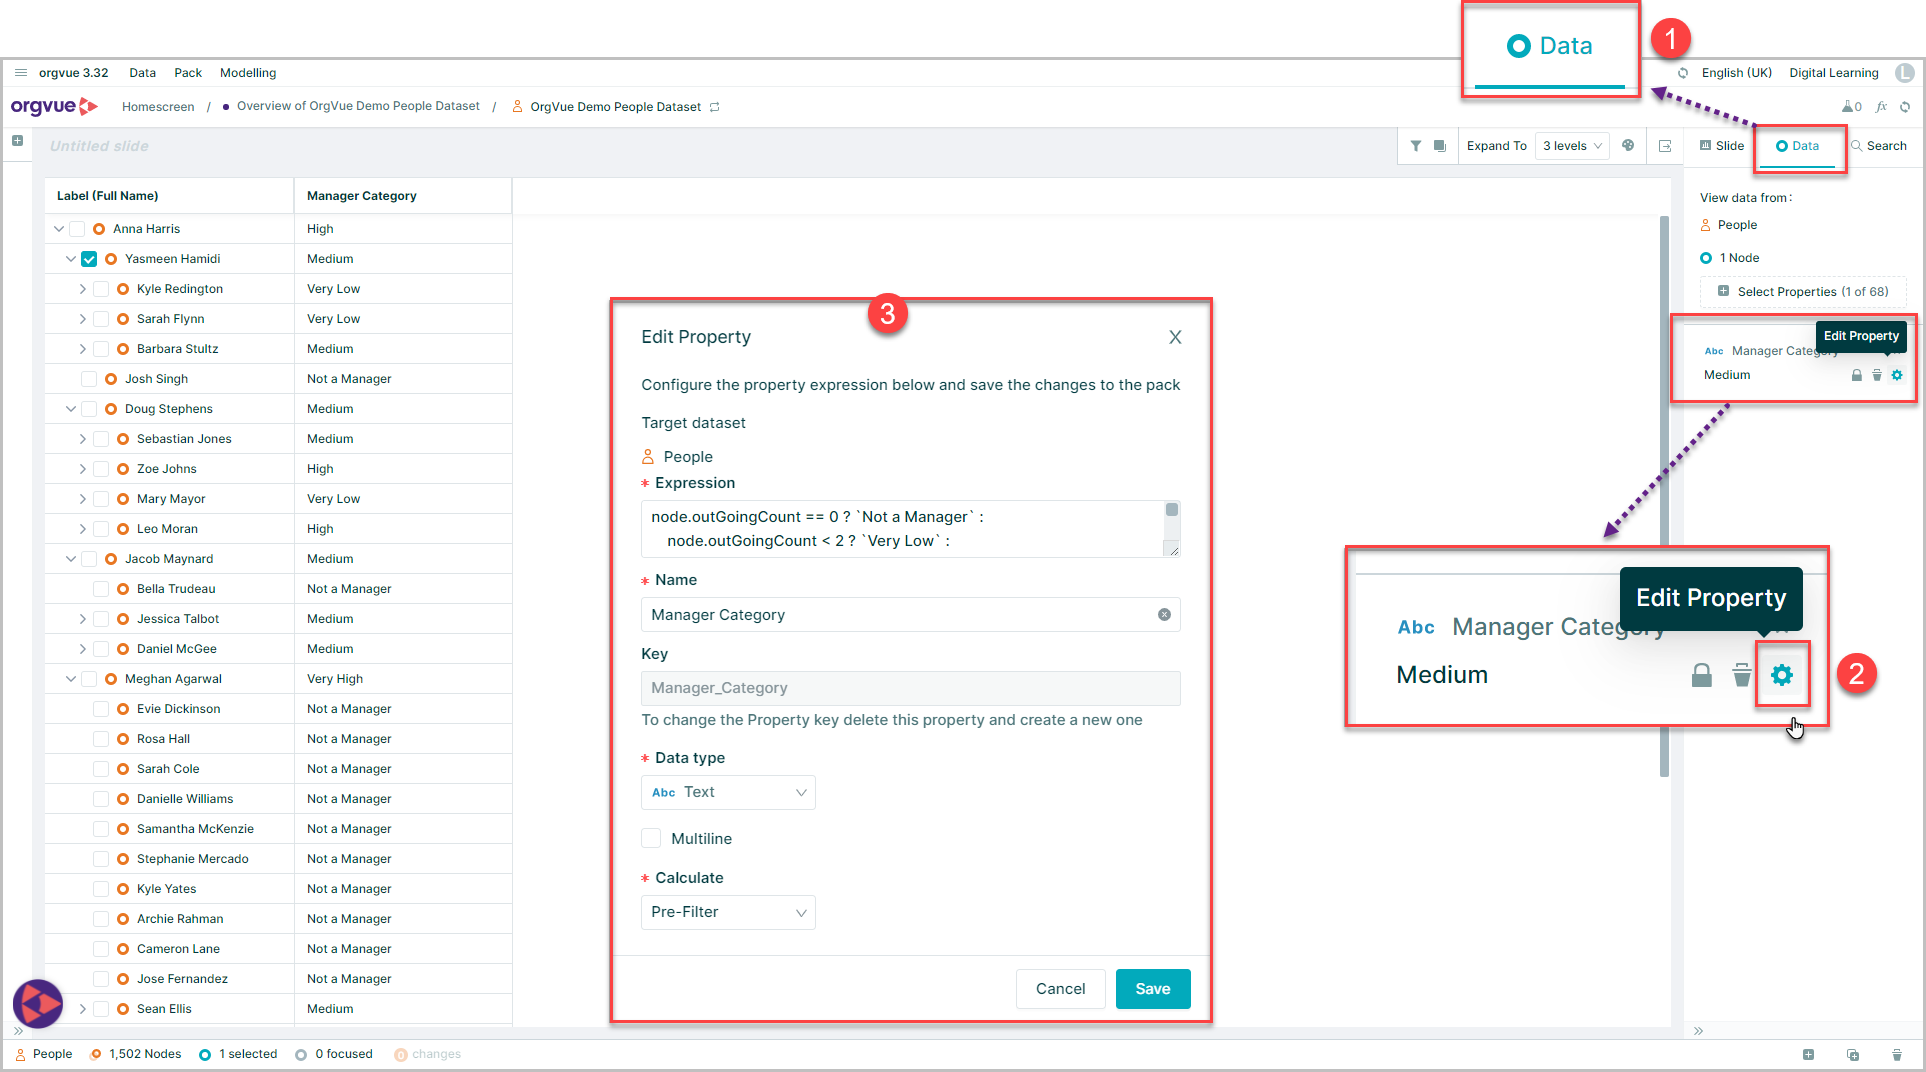Screen dimensions: 1926x1072
Task: Click the stacked squares icon beside the filter
Action: tap(1440, 146)
